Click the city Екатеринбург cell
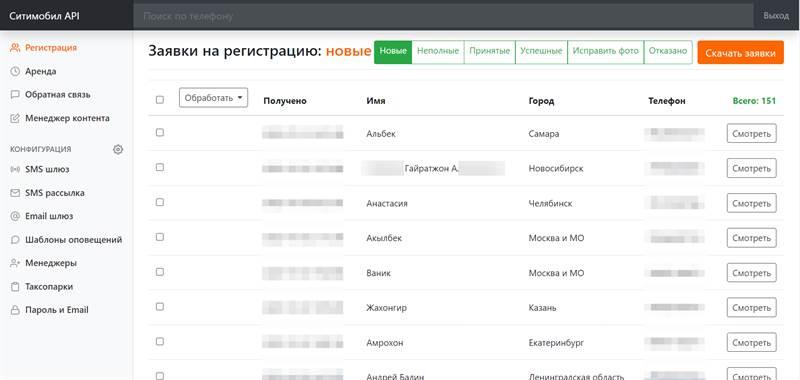 pyautogui.click(x=556, y=343)
